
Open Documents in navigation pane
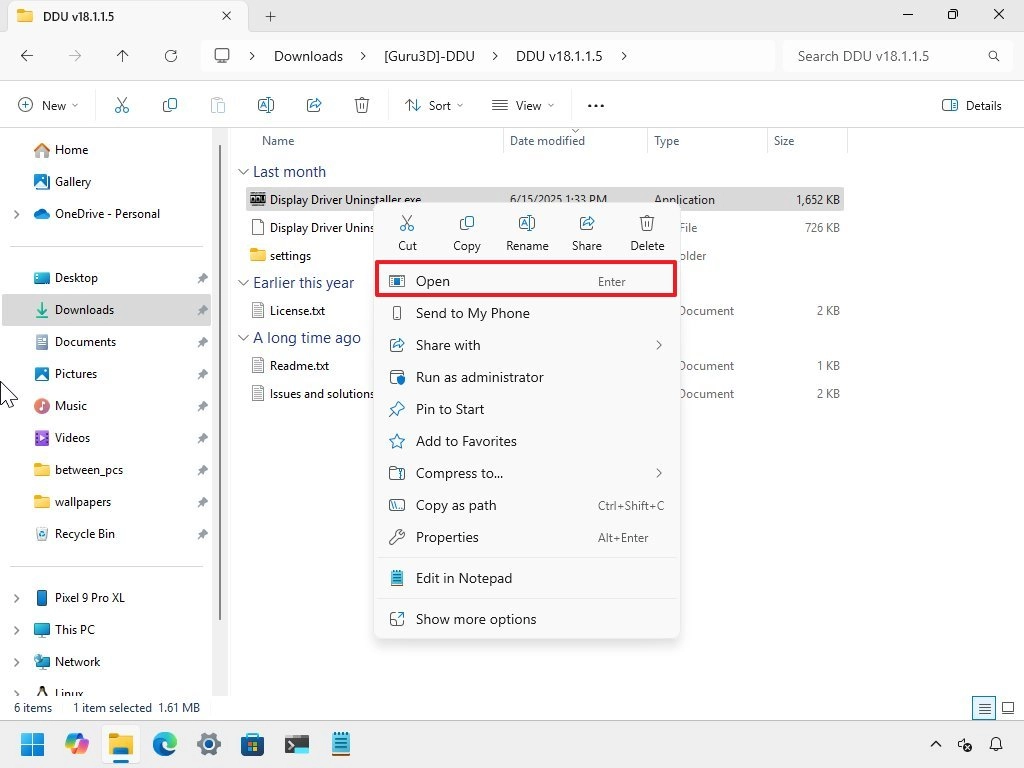click(x=107, y=342)
